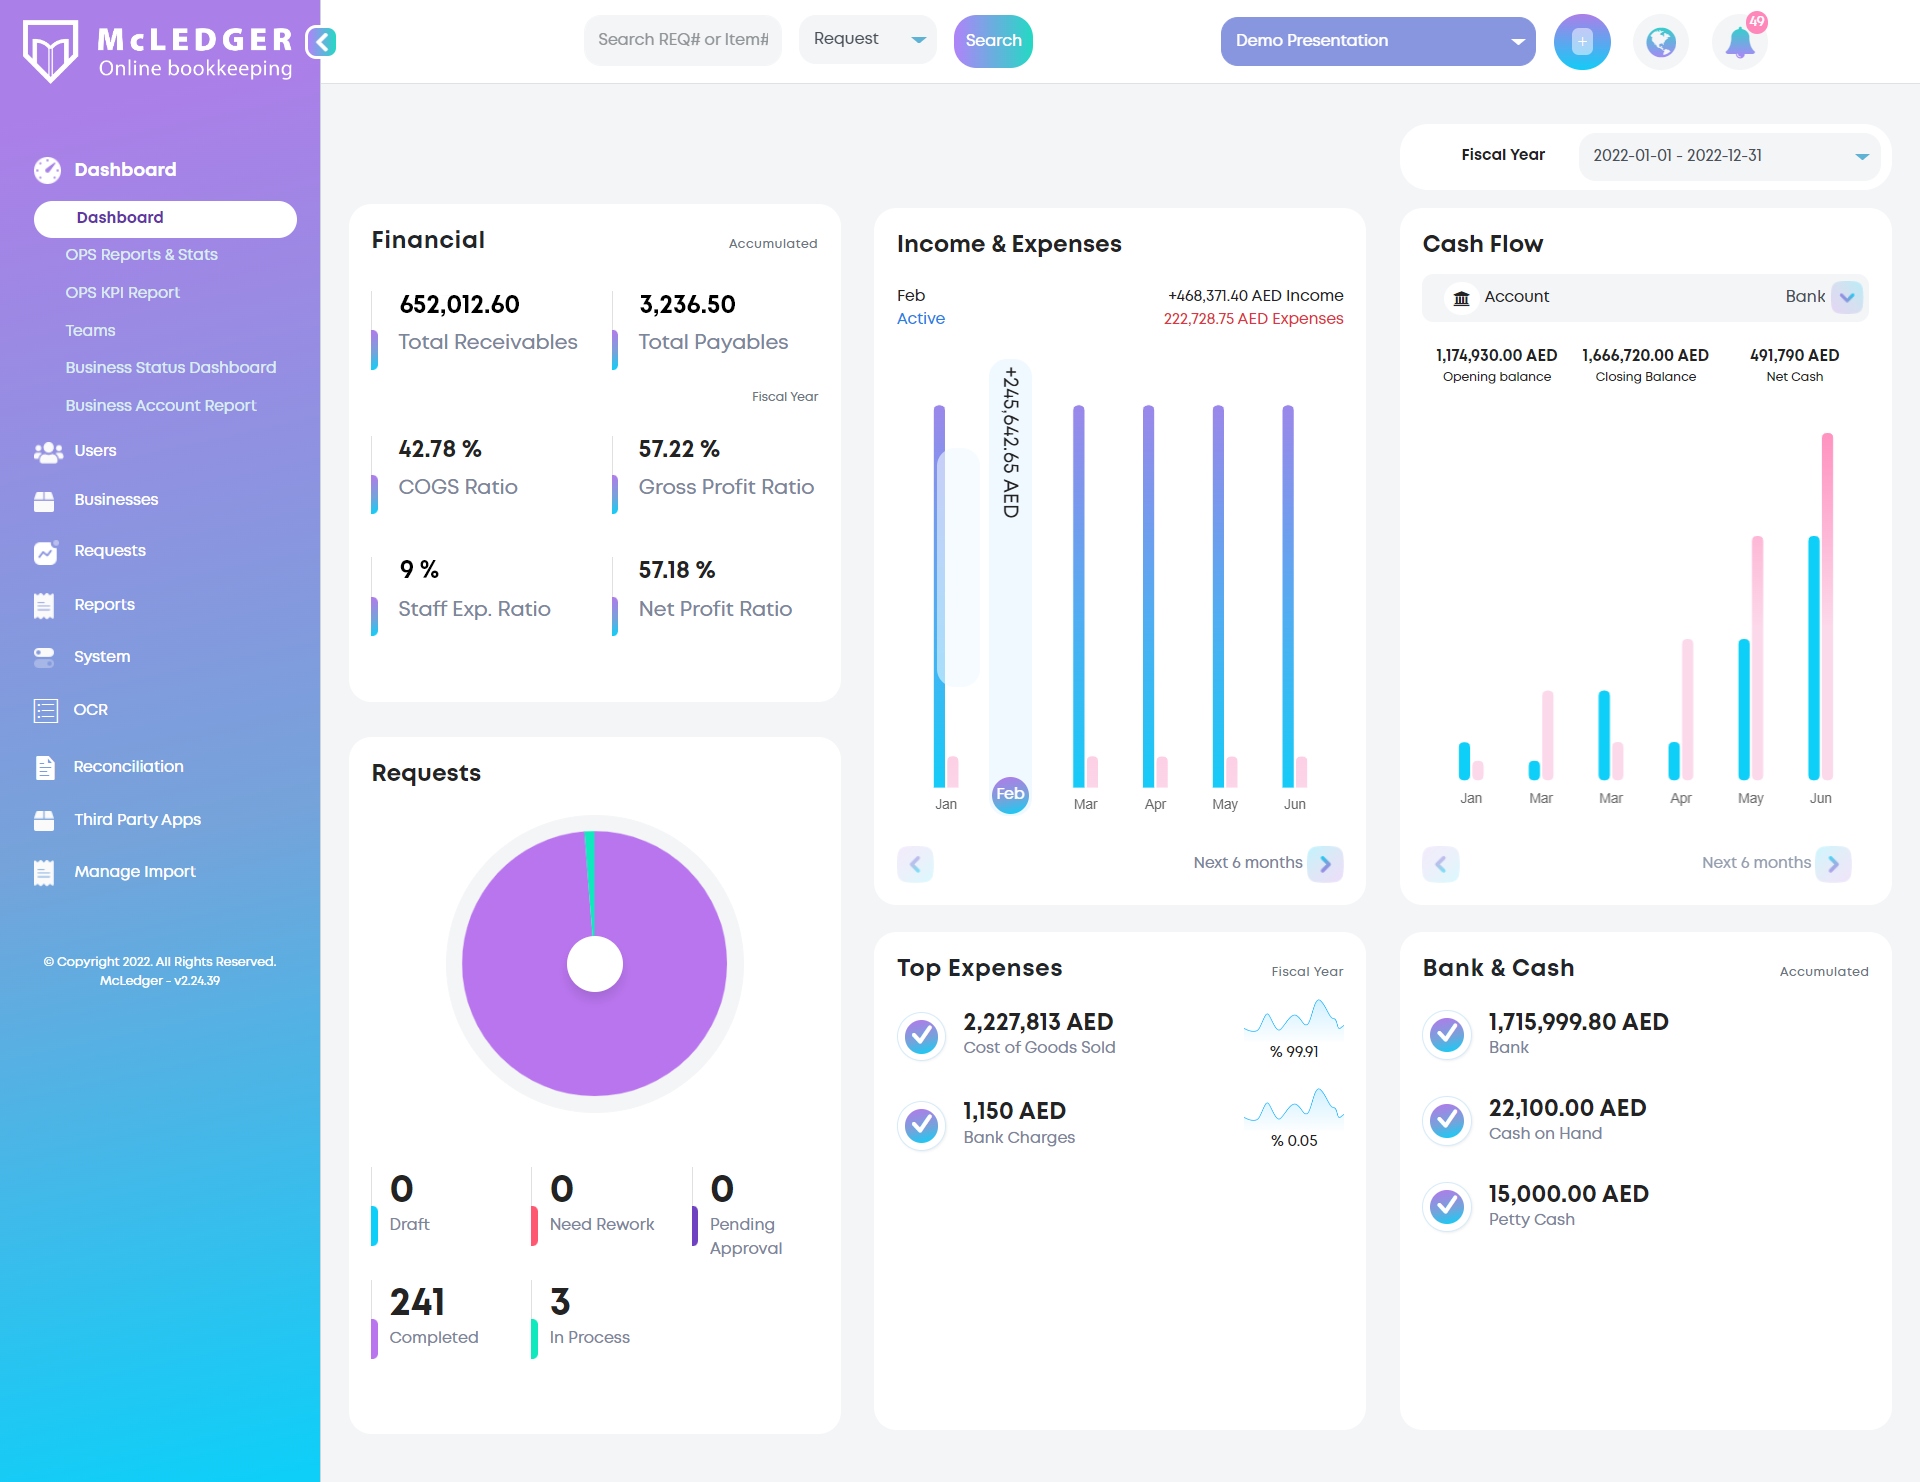Click the Total Receivables value 652,012.60
Screen dimensions: 1920x1482
[459, 305]
